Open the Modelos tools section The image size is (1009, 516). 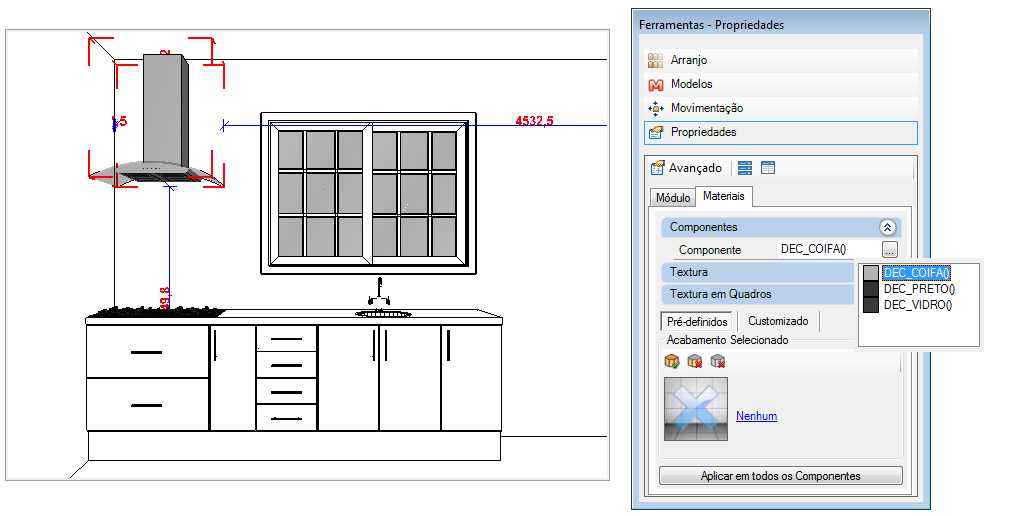[781, 84]
